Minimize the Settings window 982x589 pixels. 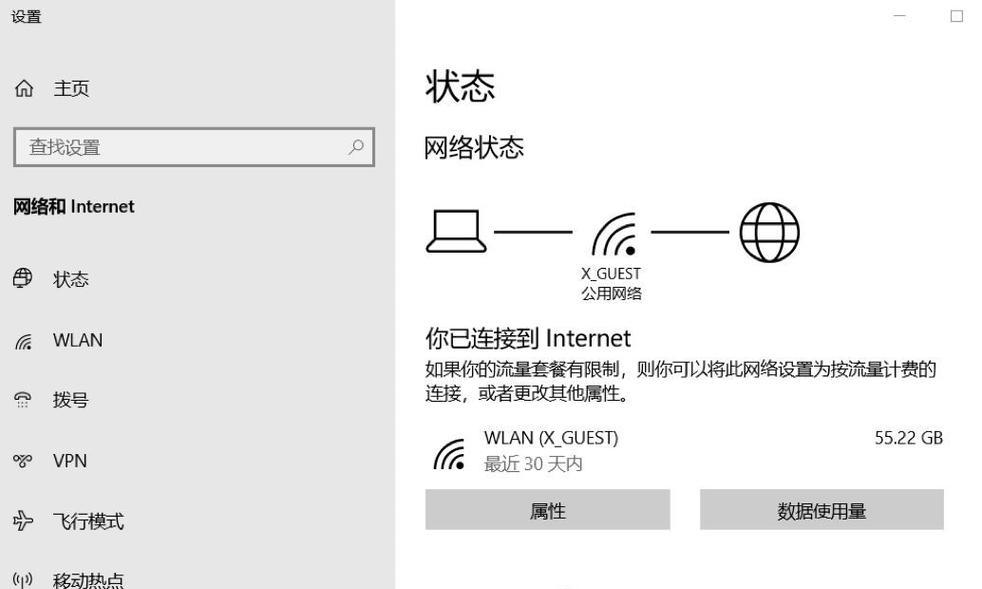pos(899,16)
